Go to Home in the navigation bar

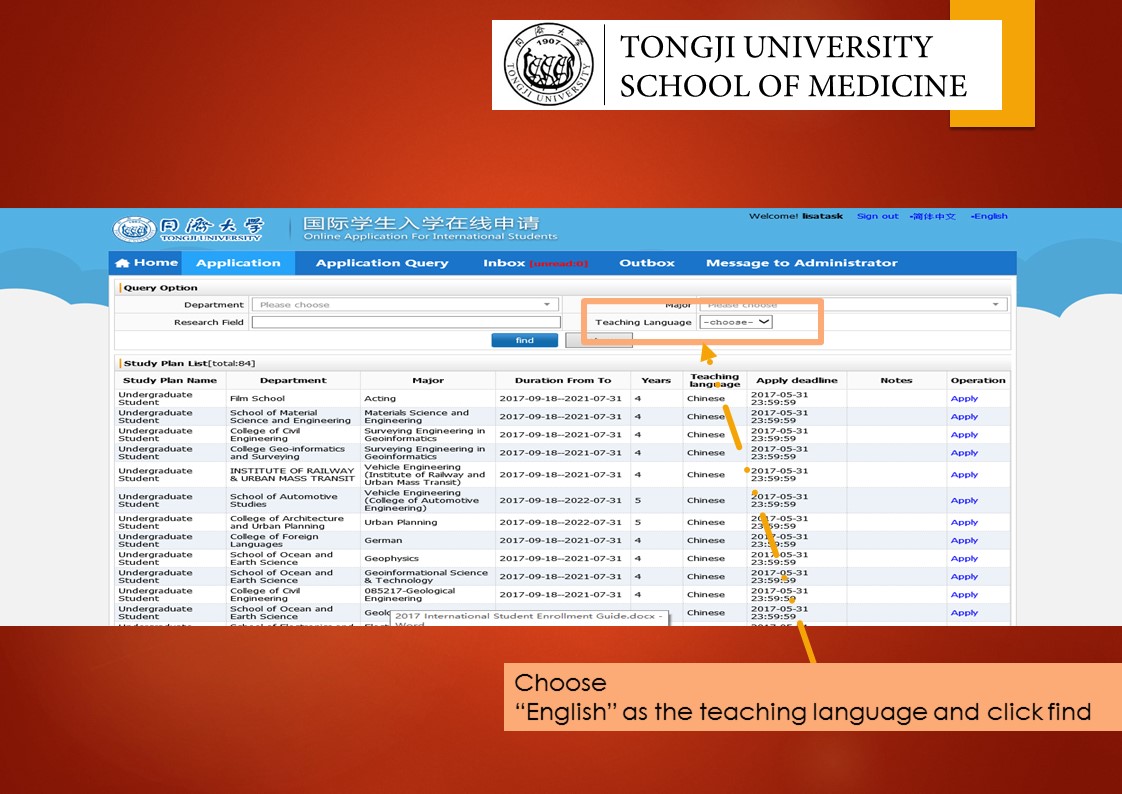click(147, 263)
